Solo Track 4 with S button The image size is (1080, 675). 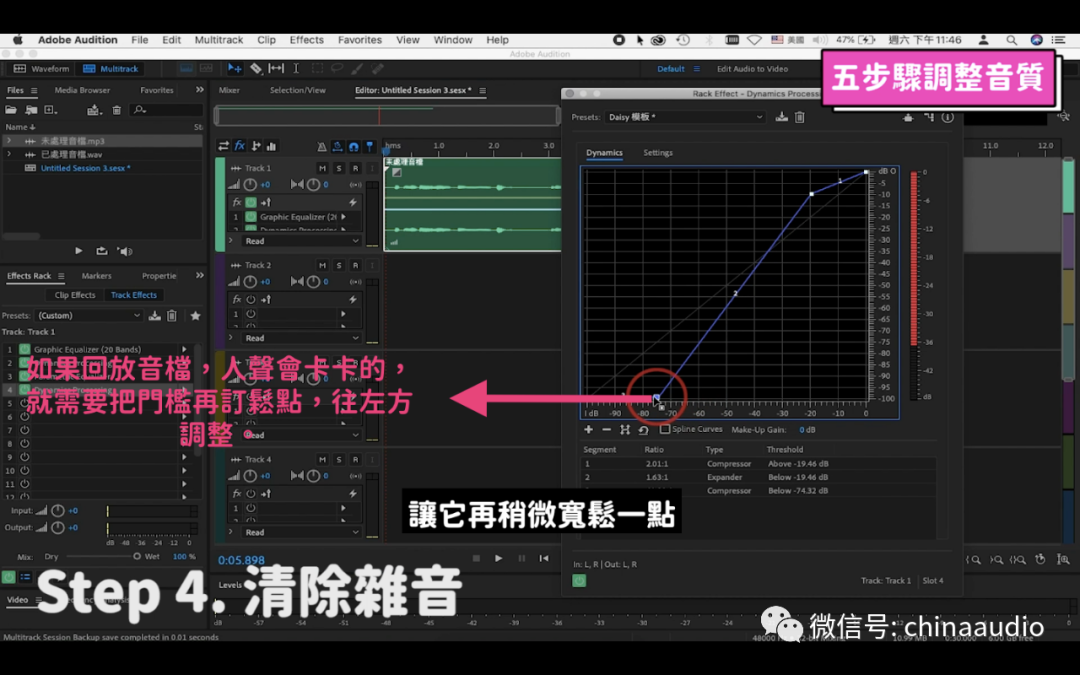tap(339, 459)
